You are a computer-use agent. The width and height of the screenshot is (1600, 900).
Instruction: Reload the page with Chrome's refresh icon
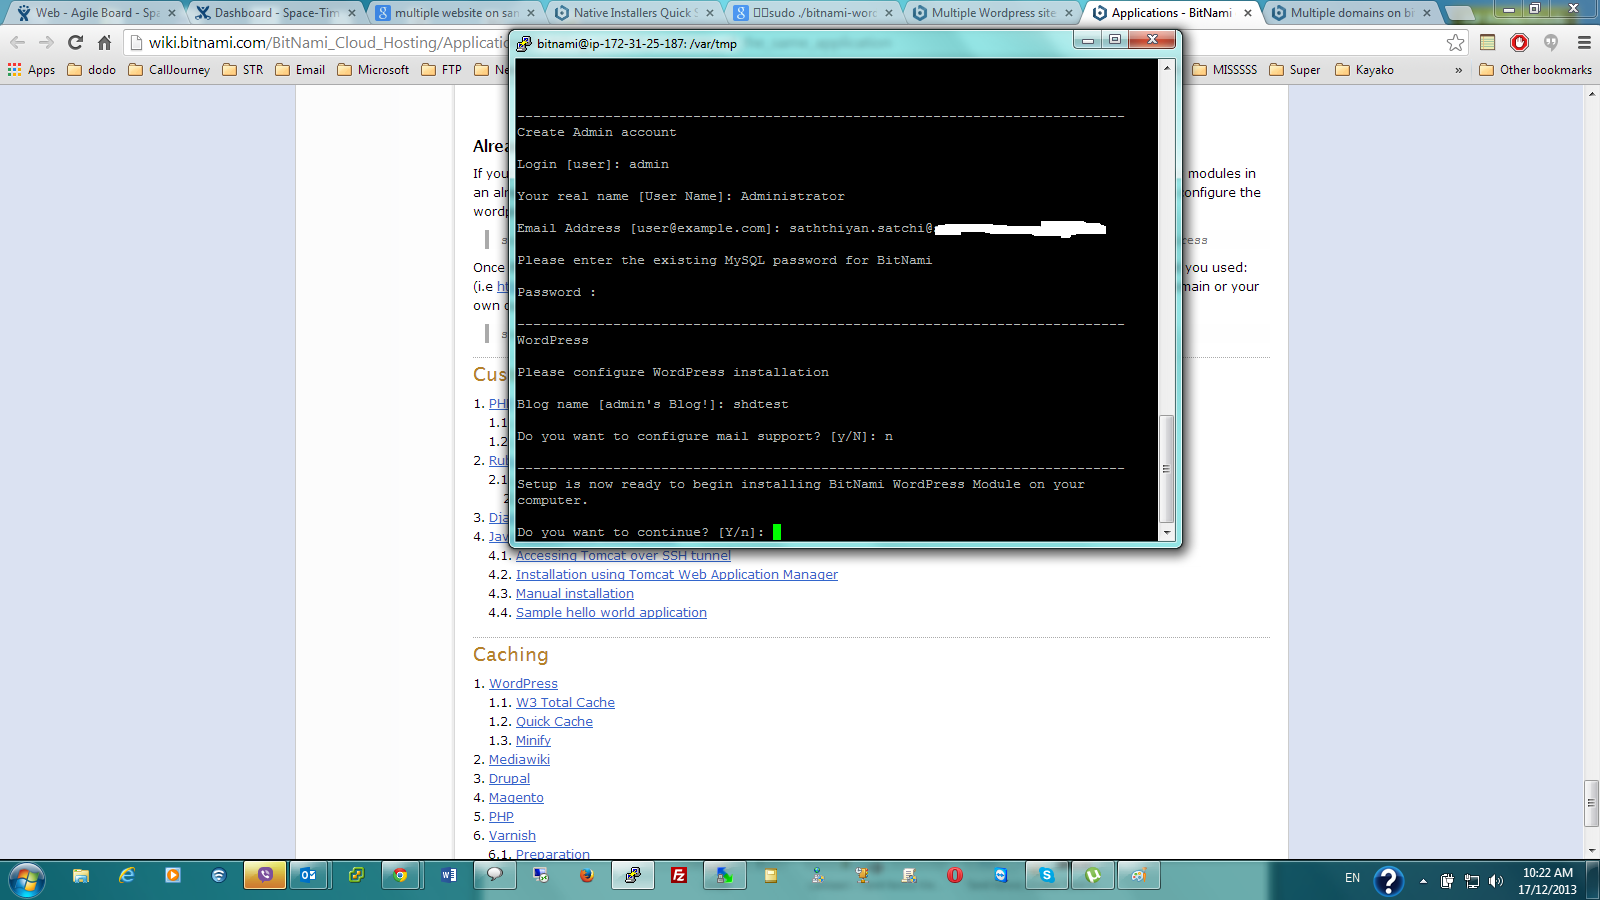[75, 43]
